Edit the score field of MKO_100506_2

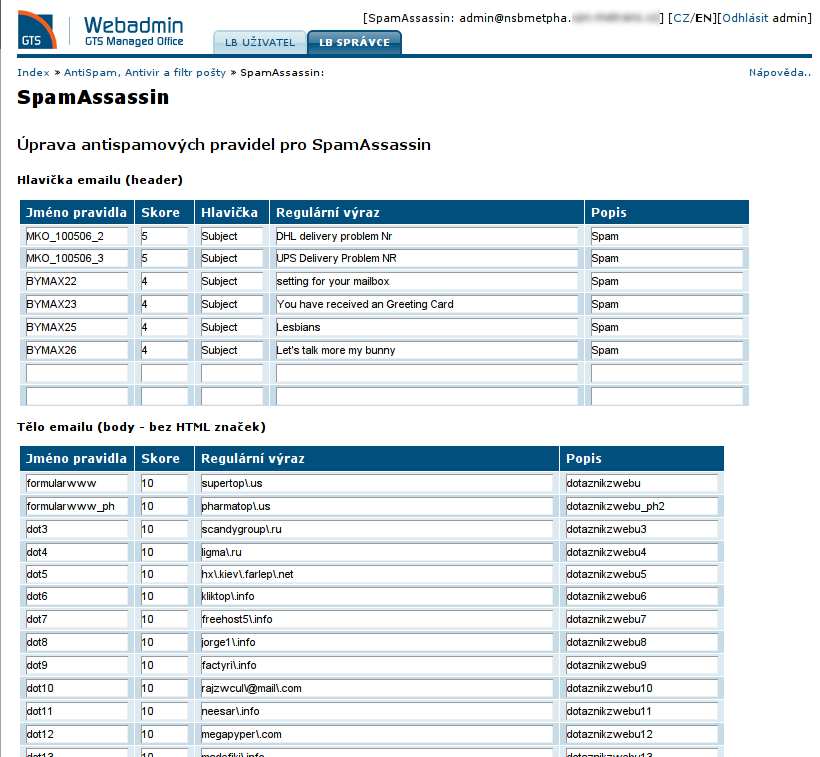pos(164,236)
